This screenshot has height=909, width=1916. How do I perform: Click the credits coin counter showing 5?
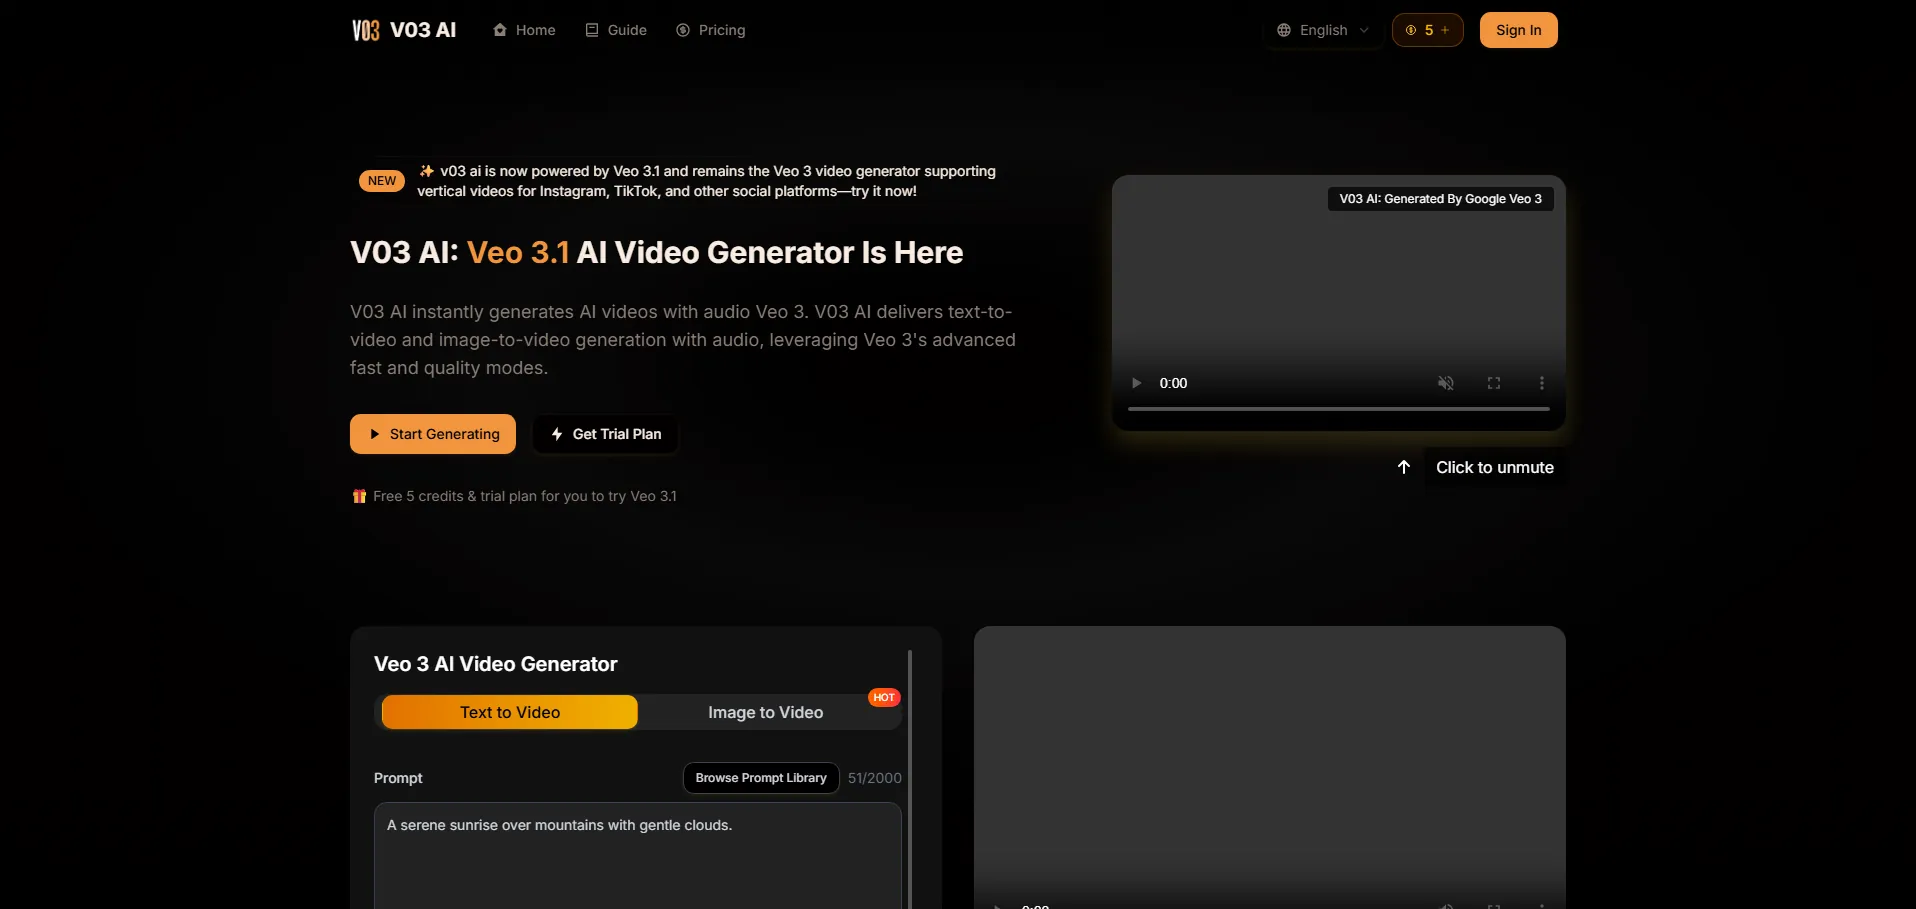tap(1427, 30)
